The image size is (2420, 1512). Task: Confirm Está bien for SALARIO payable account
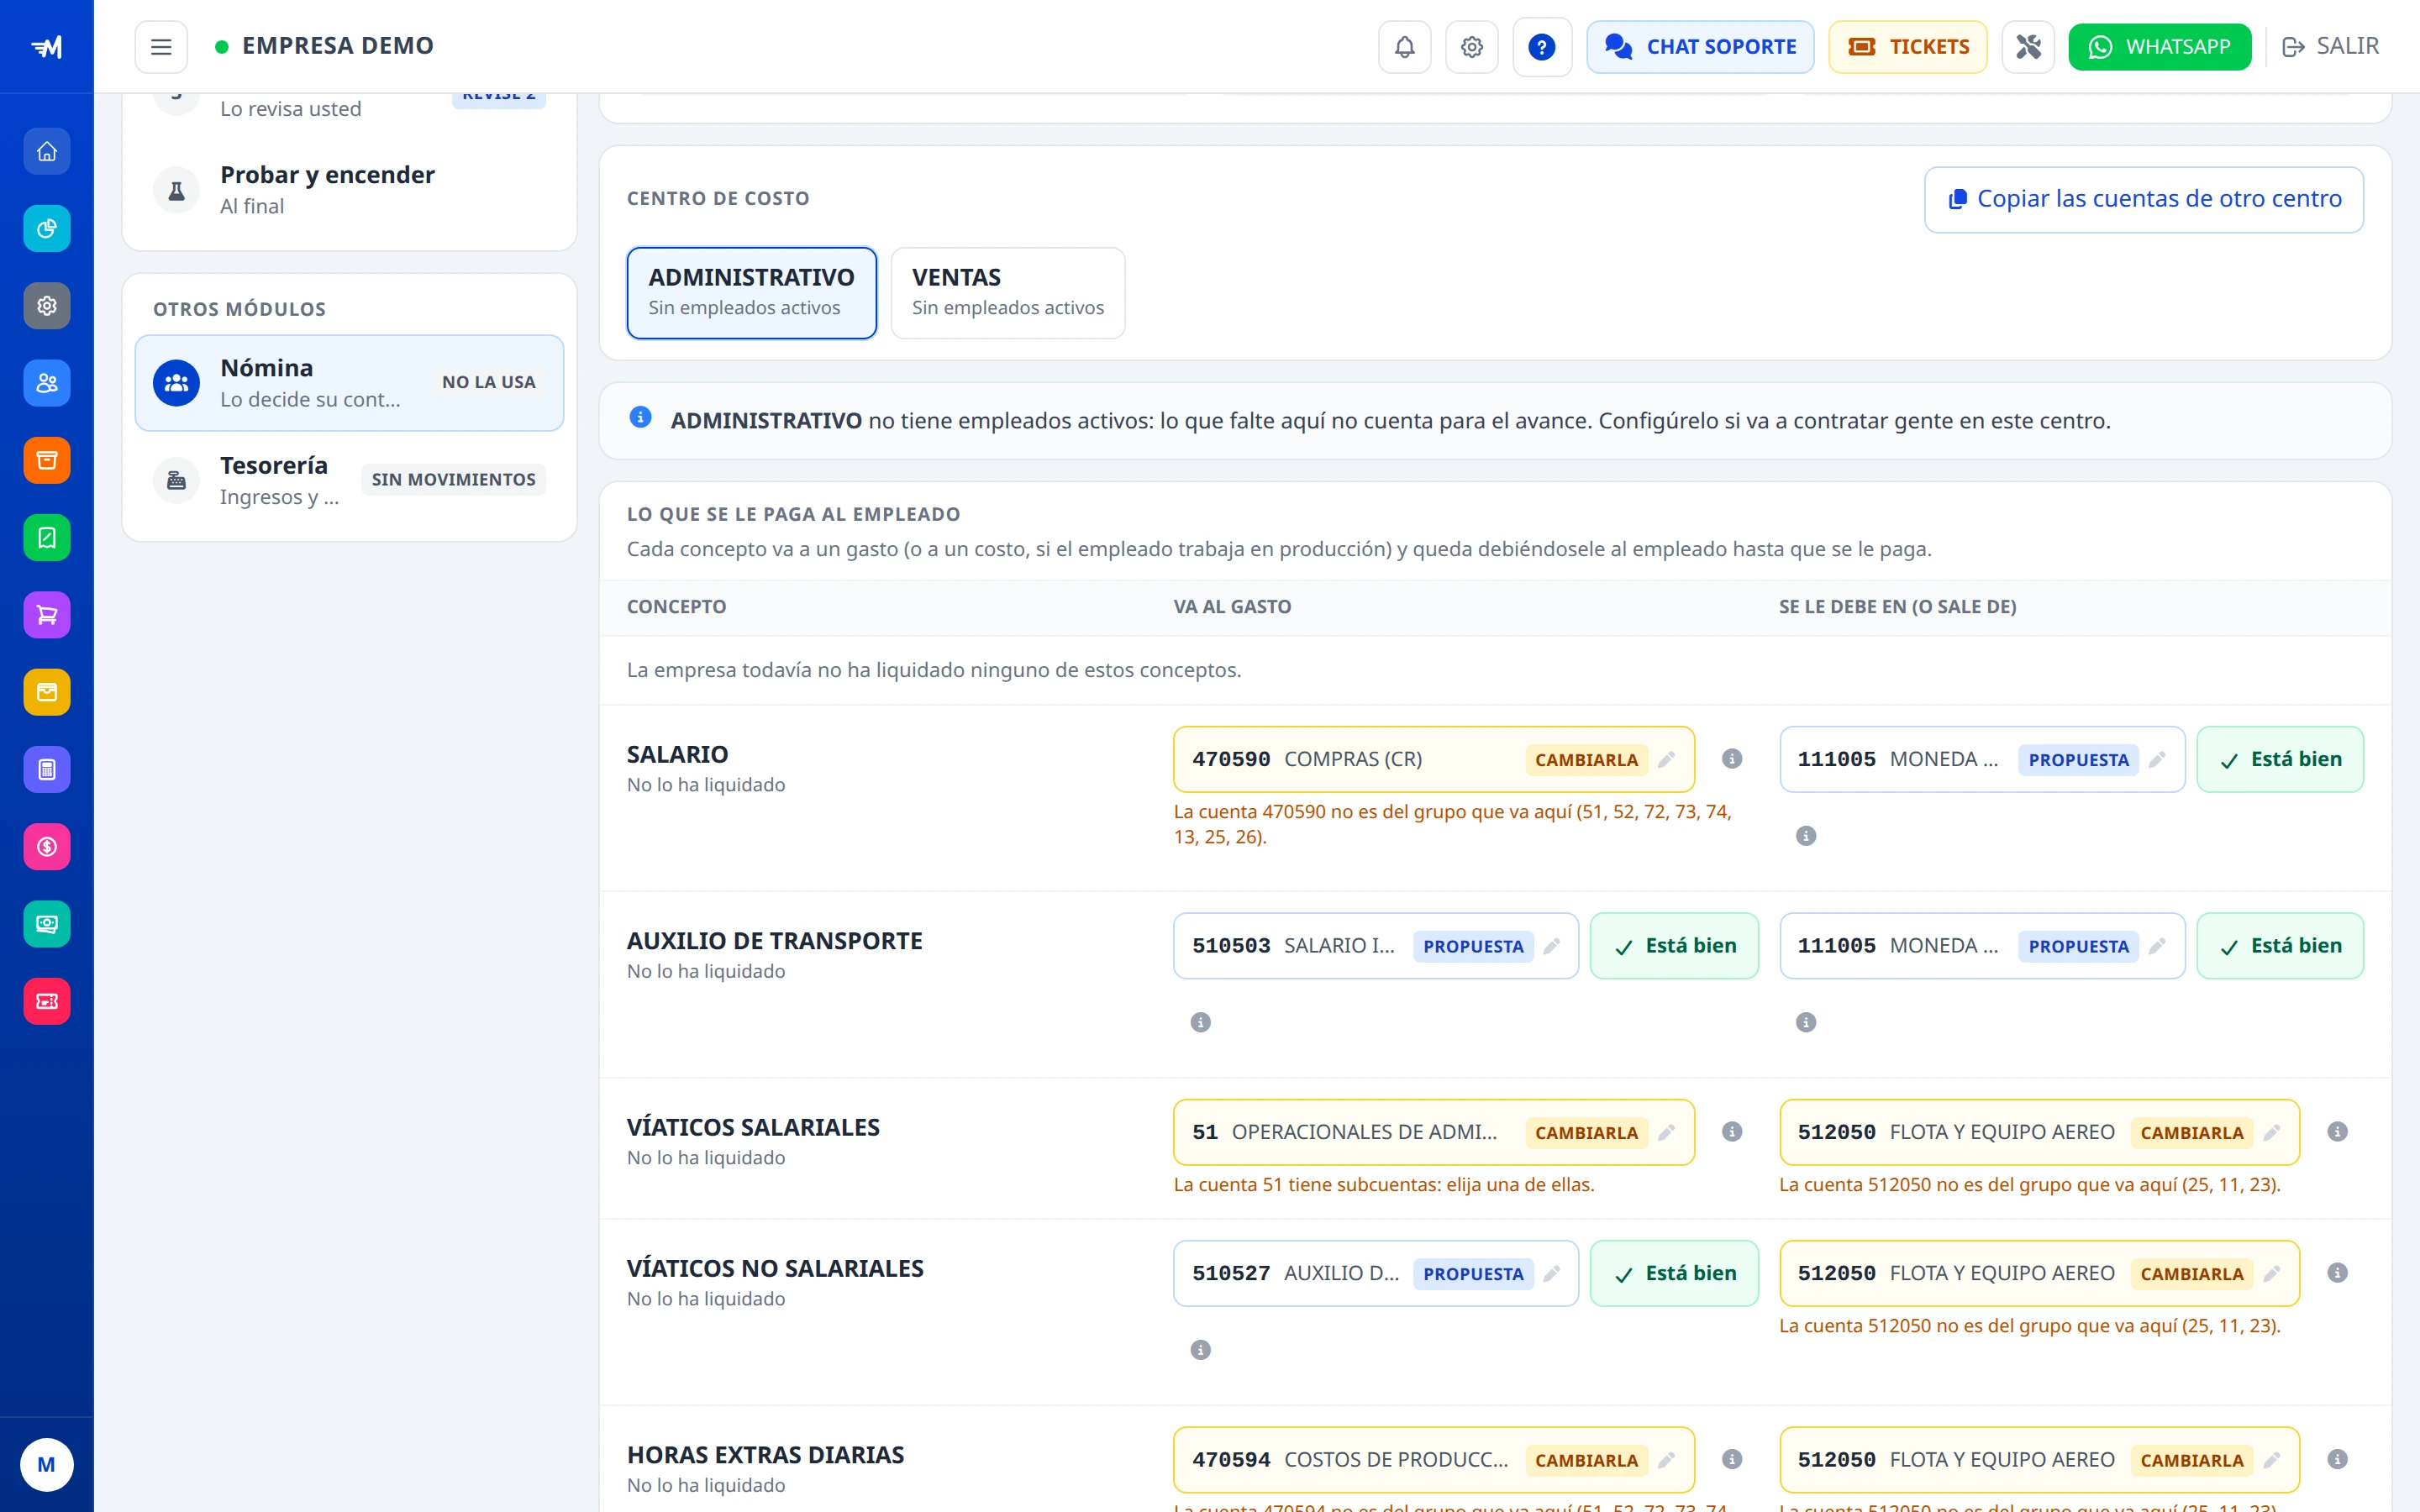click(x=2280, y=760)
